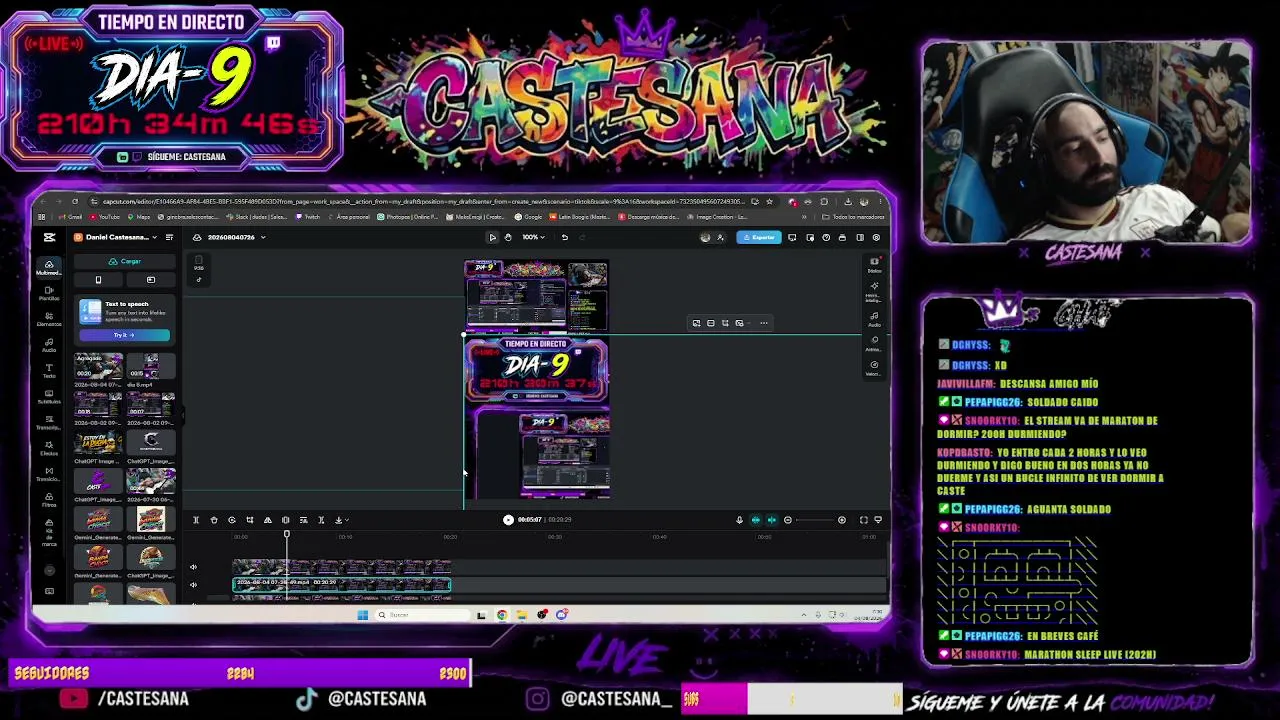Open the Elementos sidebar section

click(x=48, y=319)
